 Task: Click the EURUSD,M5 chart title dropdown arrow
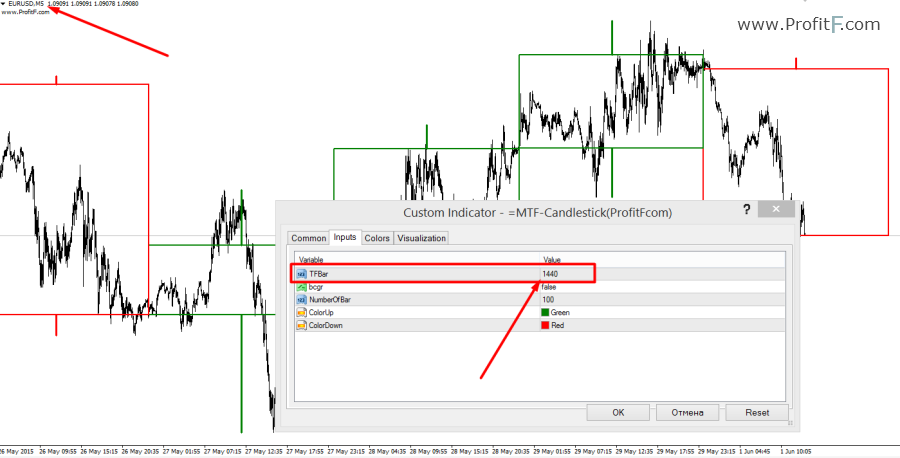(x=3, y=4)
